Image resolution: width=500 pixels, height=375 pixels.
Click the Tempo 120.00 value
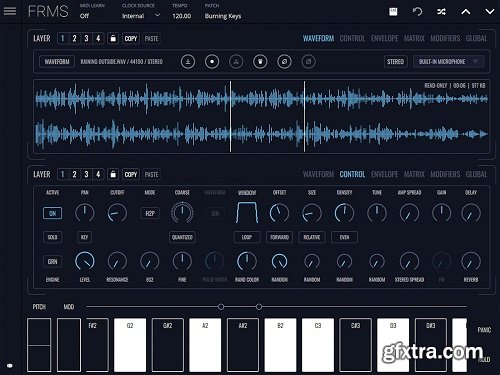182,16
